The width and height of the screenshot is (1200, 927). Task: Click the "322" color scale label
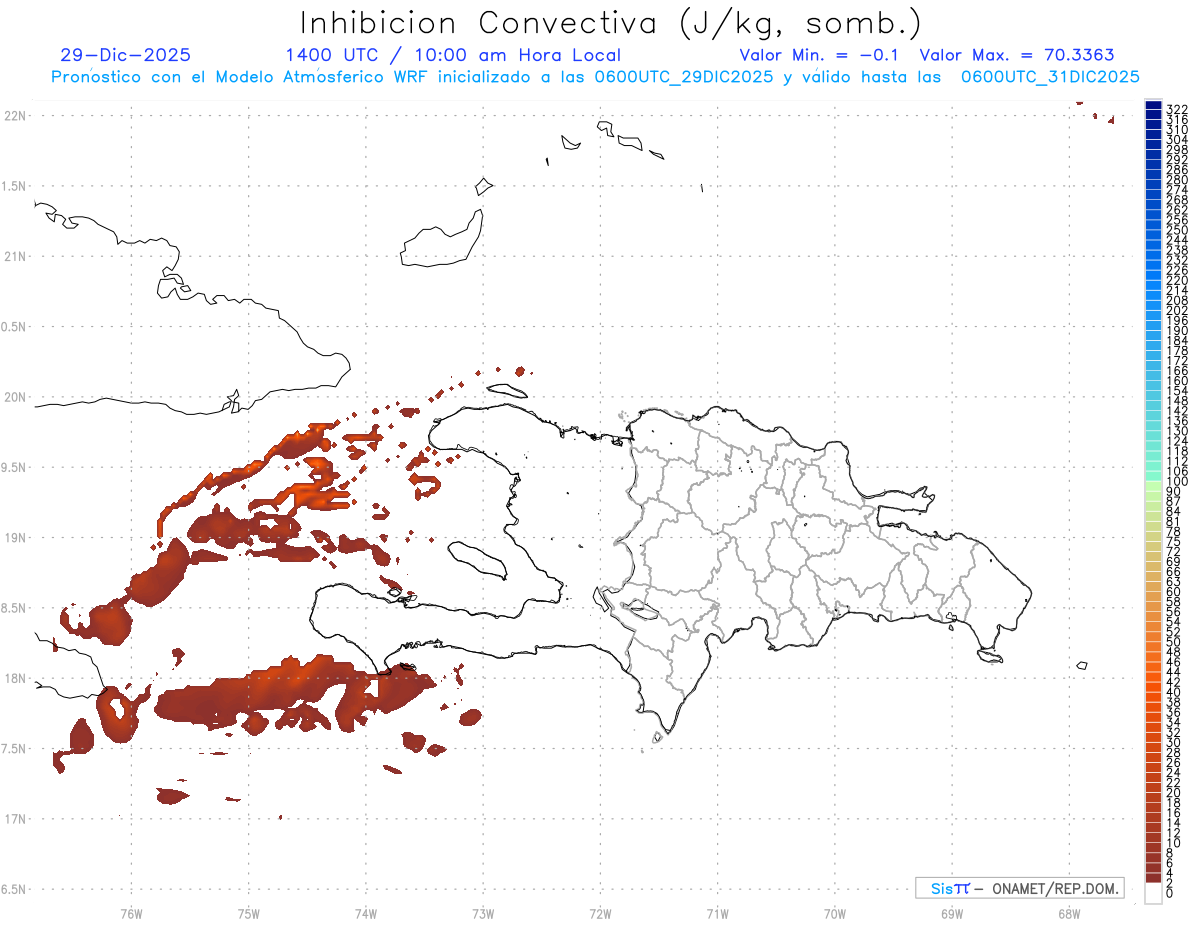click(x=1177, y=109)
